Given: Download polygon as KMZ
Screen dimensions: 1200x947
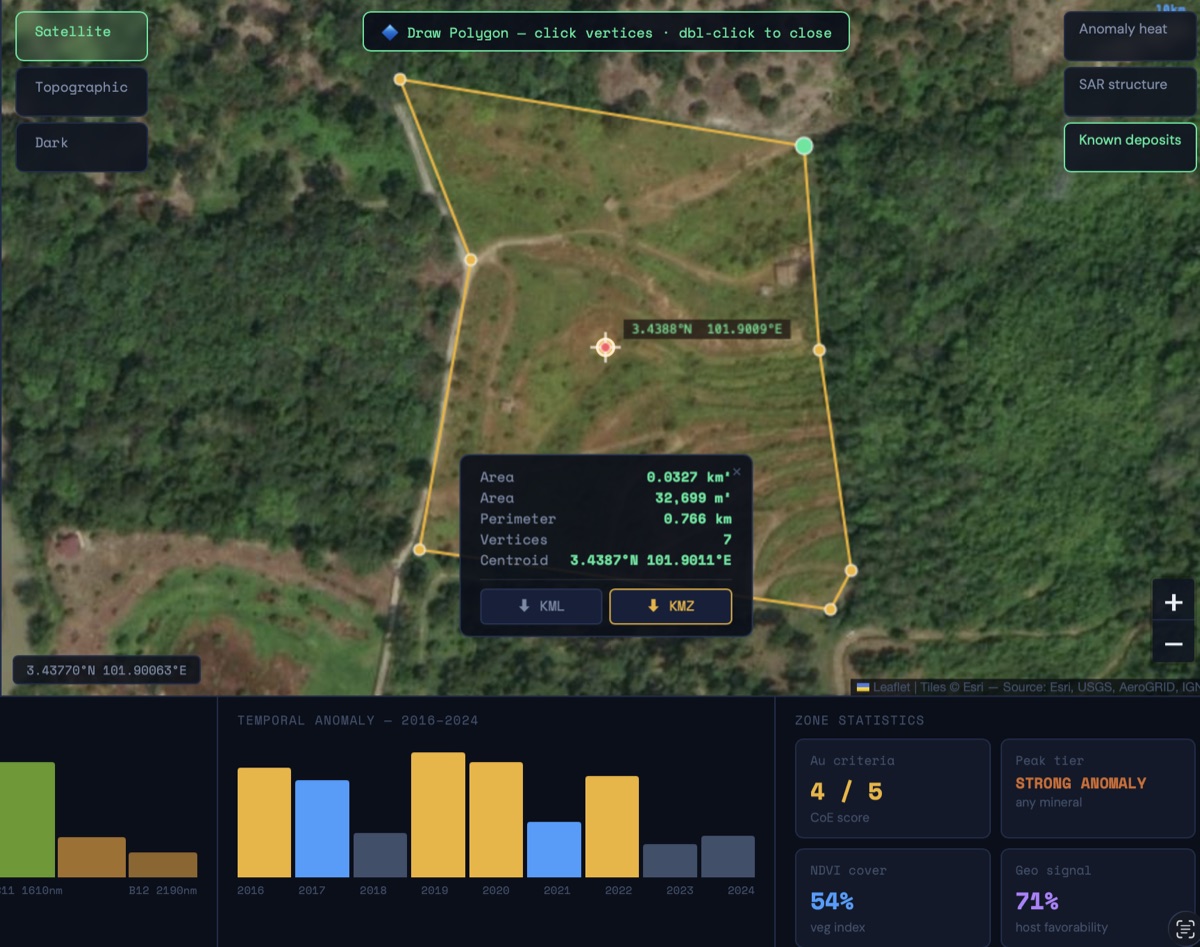Looking at the screenshot, I should [670, 606].
